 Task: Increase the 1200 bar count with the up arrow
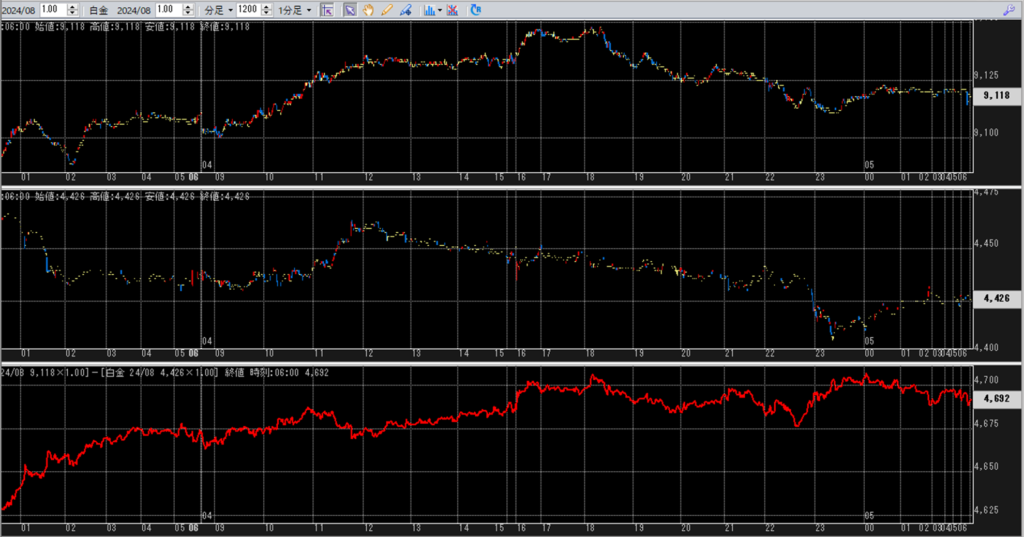pos(264,6)
